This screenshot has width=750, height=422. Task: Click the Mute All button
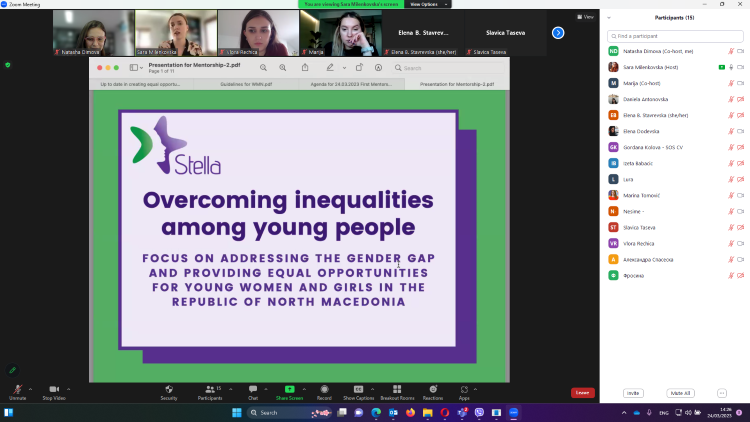point(680,393)
